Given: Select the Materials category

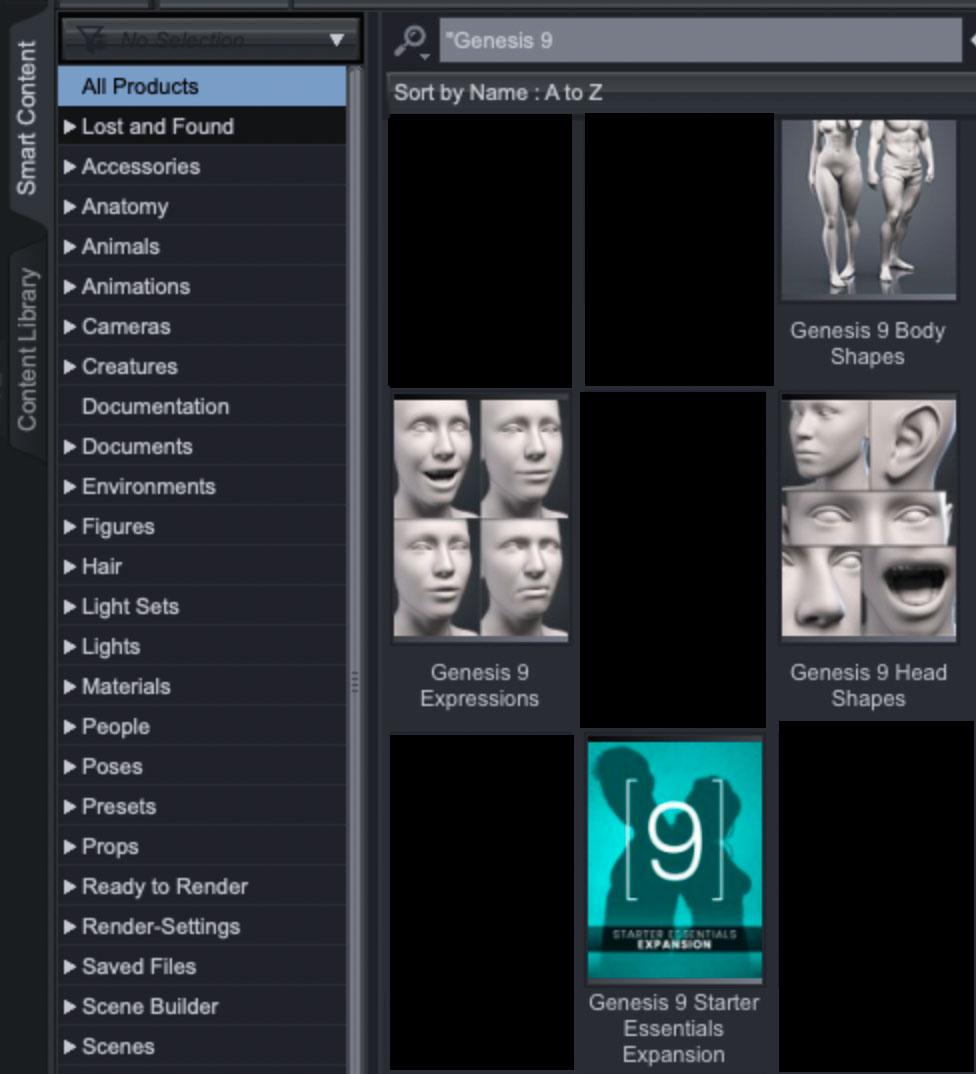Looking at the screenshot, I should click(x=202, y=686).
